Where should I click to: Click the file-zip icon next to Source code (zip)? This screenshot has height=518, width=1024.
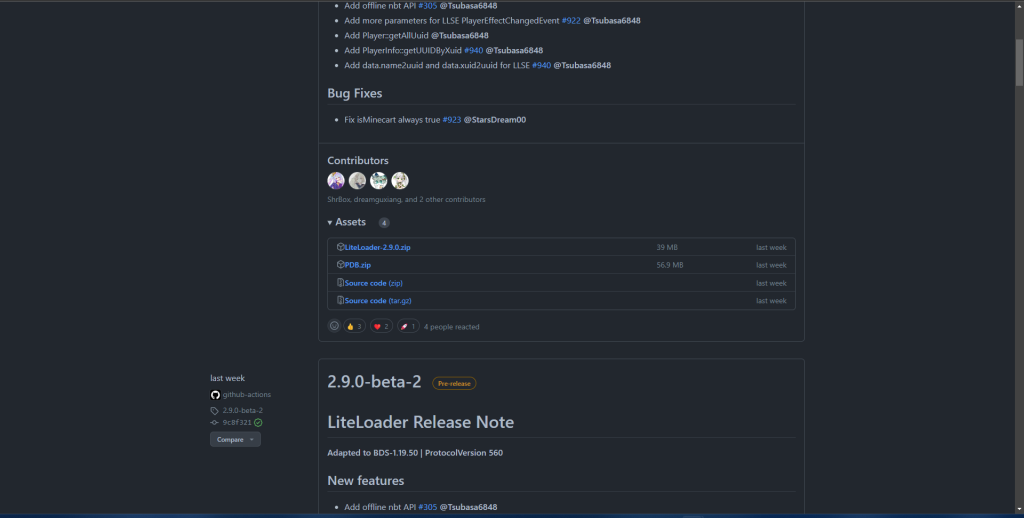(340, 283)
